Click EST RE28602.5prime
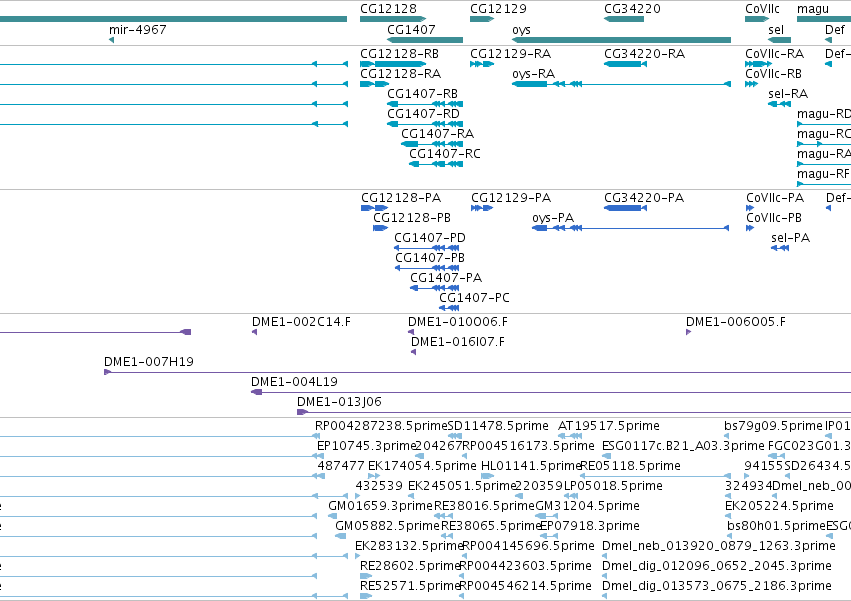The height and width of the screenshot is (601, 851). [x=366, y=576]
